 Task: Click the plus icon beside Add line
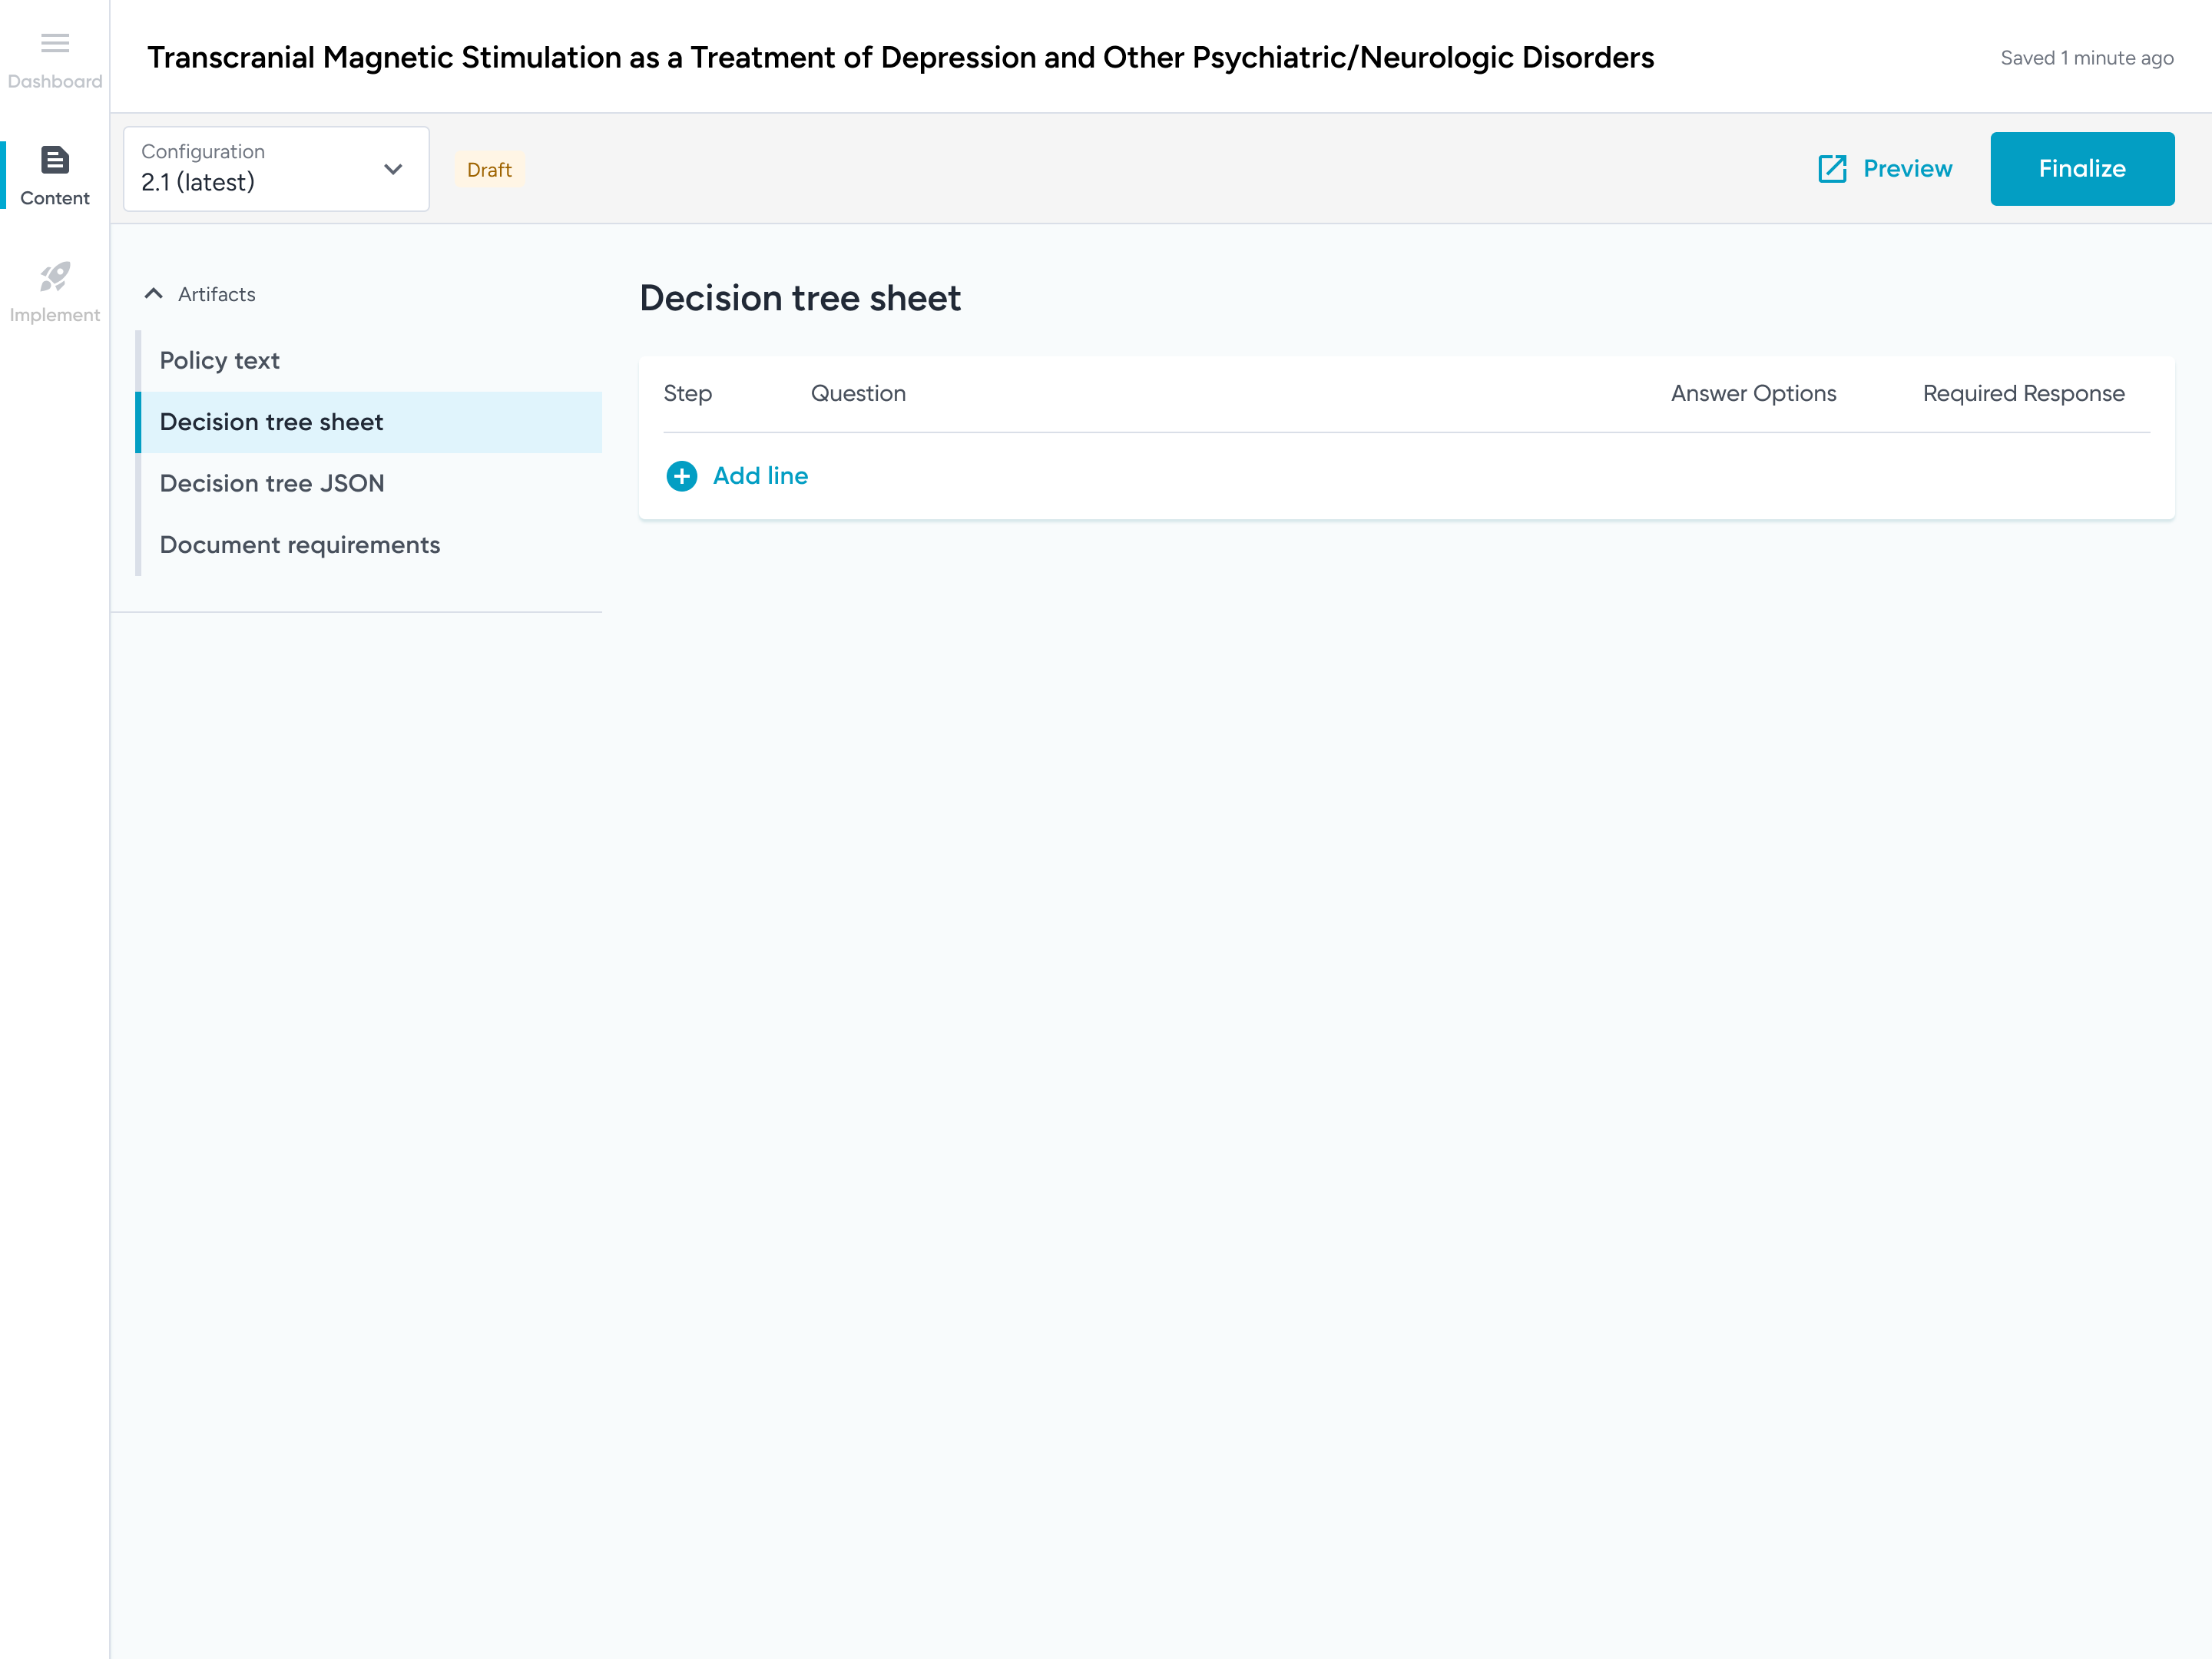point(682,476)
